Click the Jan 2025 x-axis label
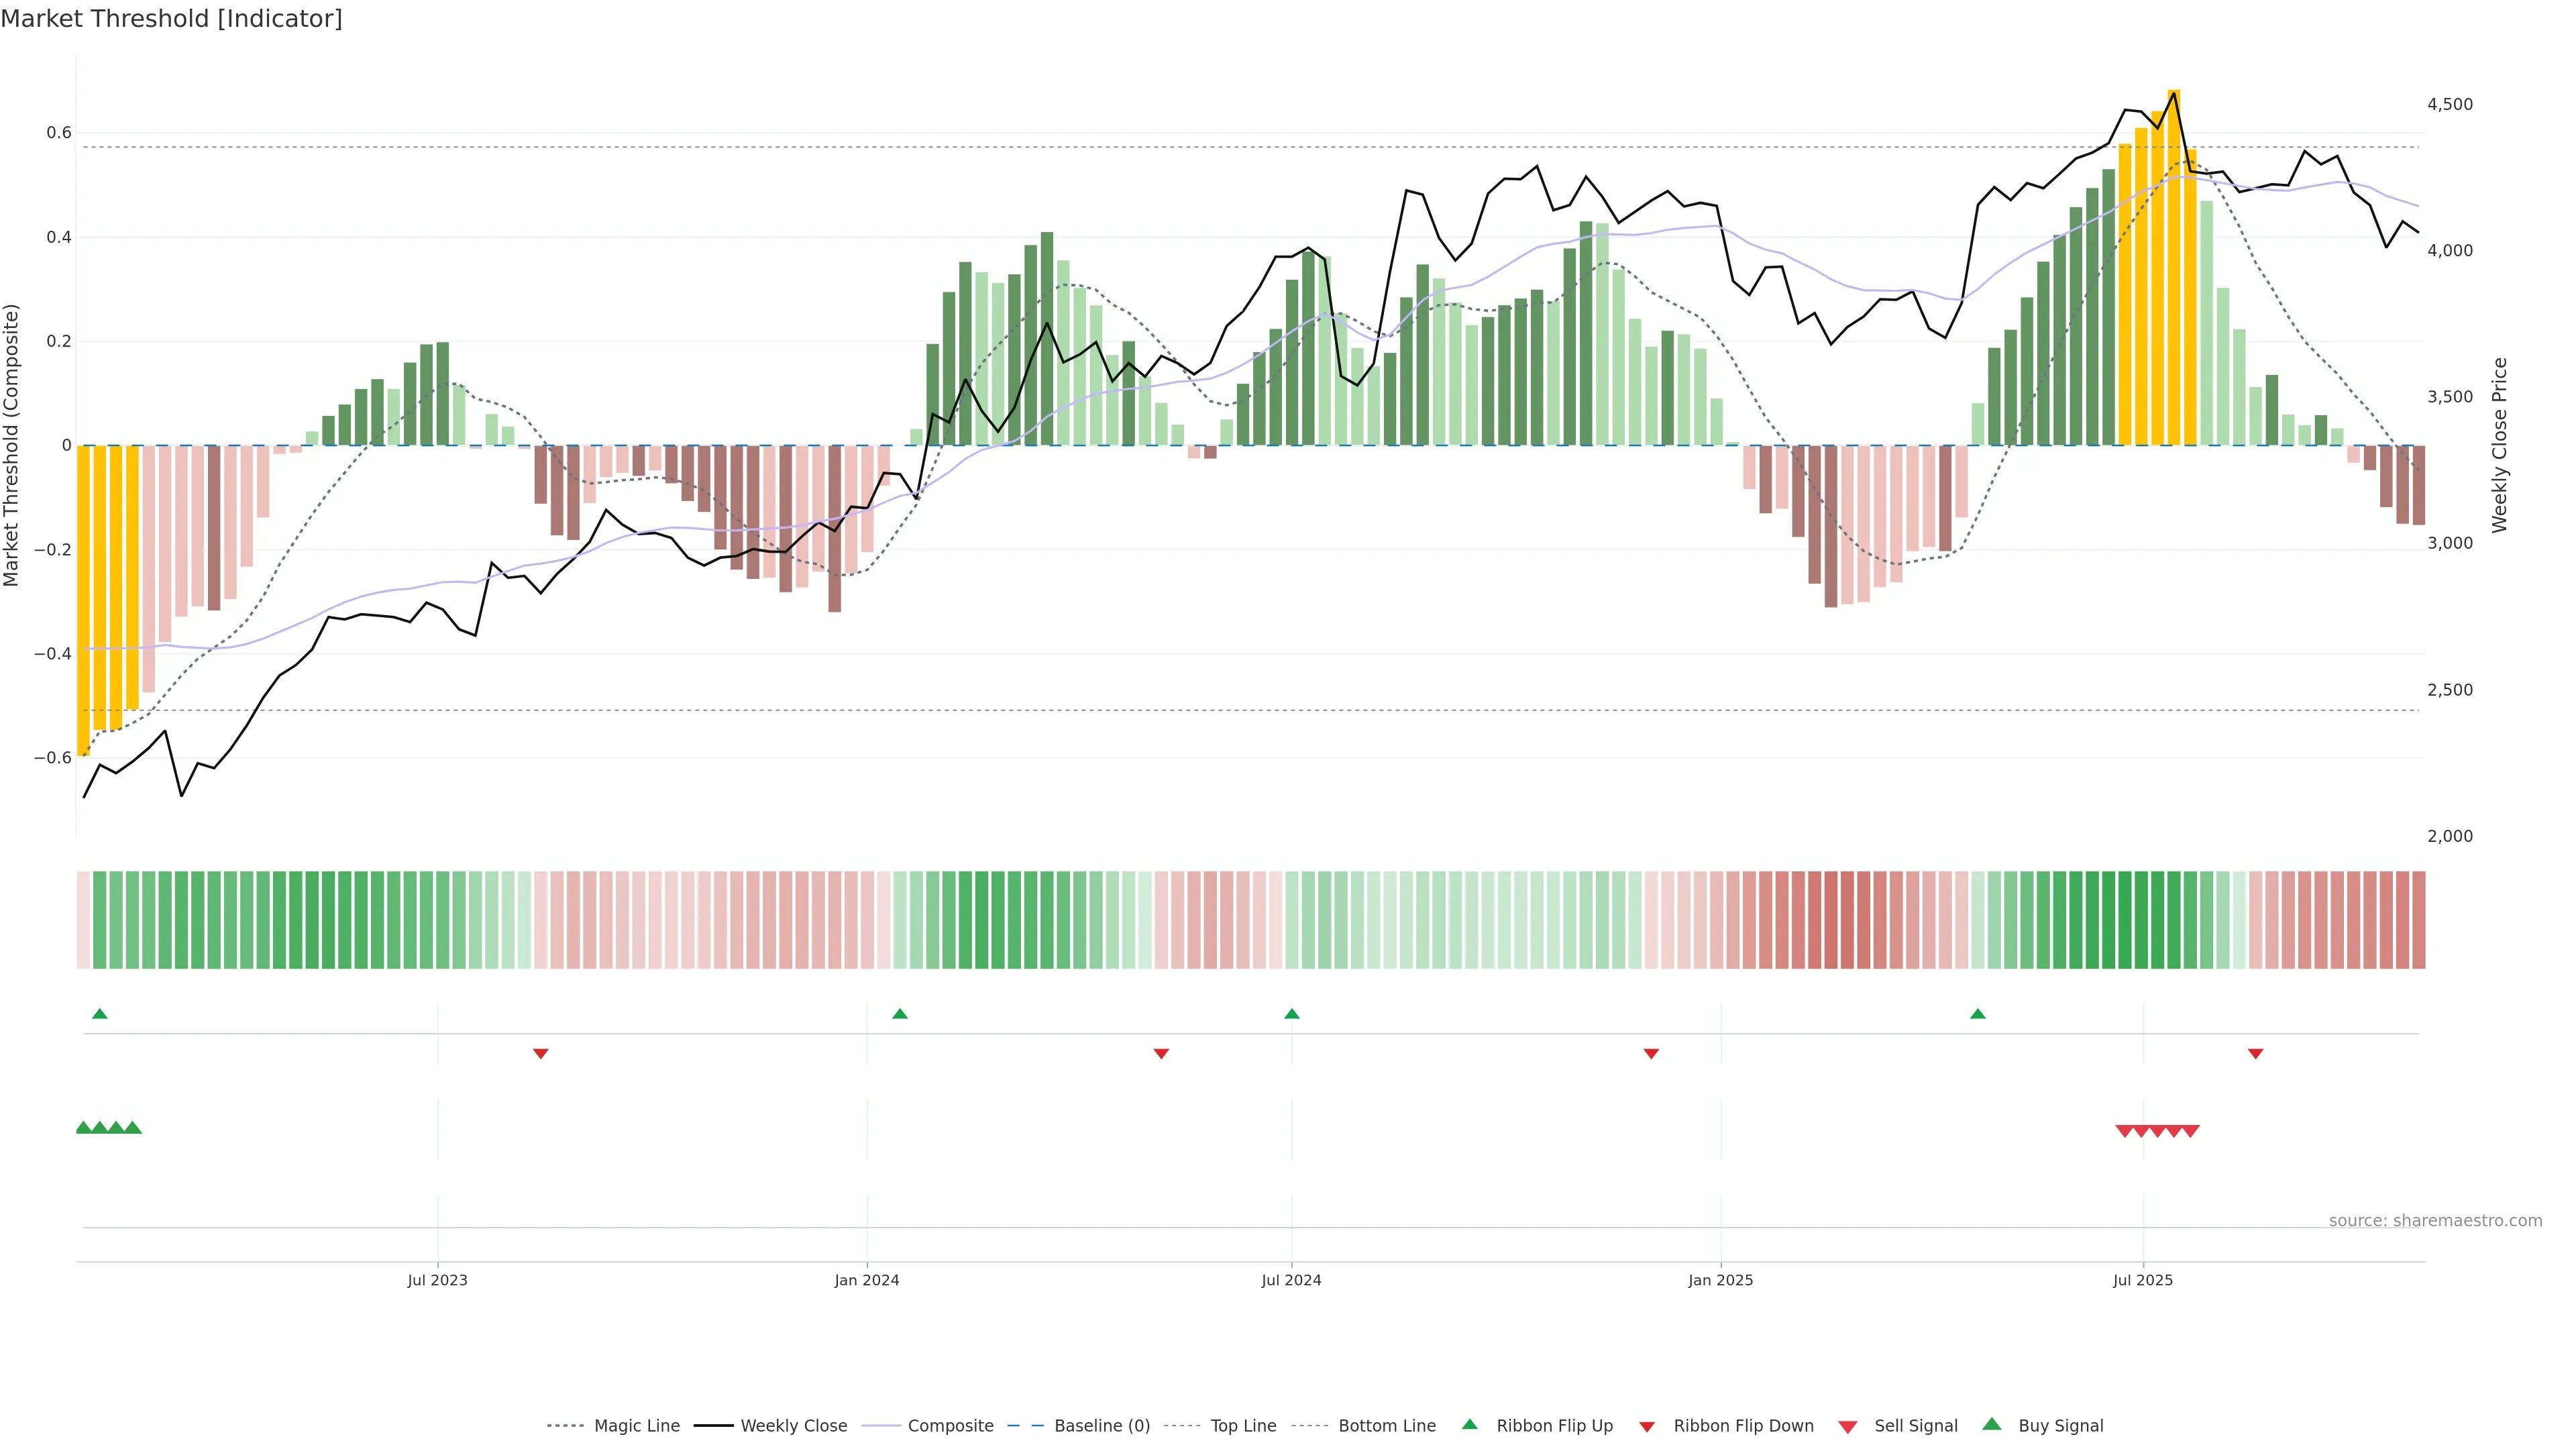This screenshot has height=1449, width=2576. coord(1720,1280)
